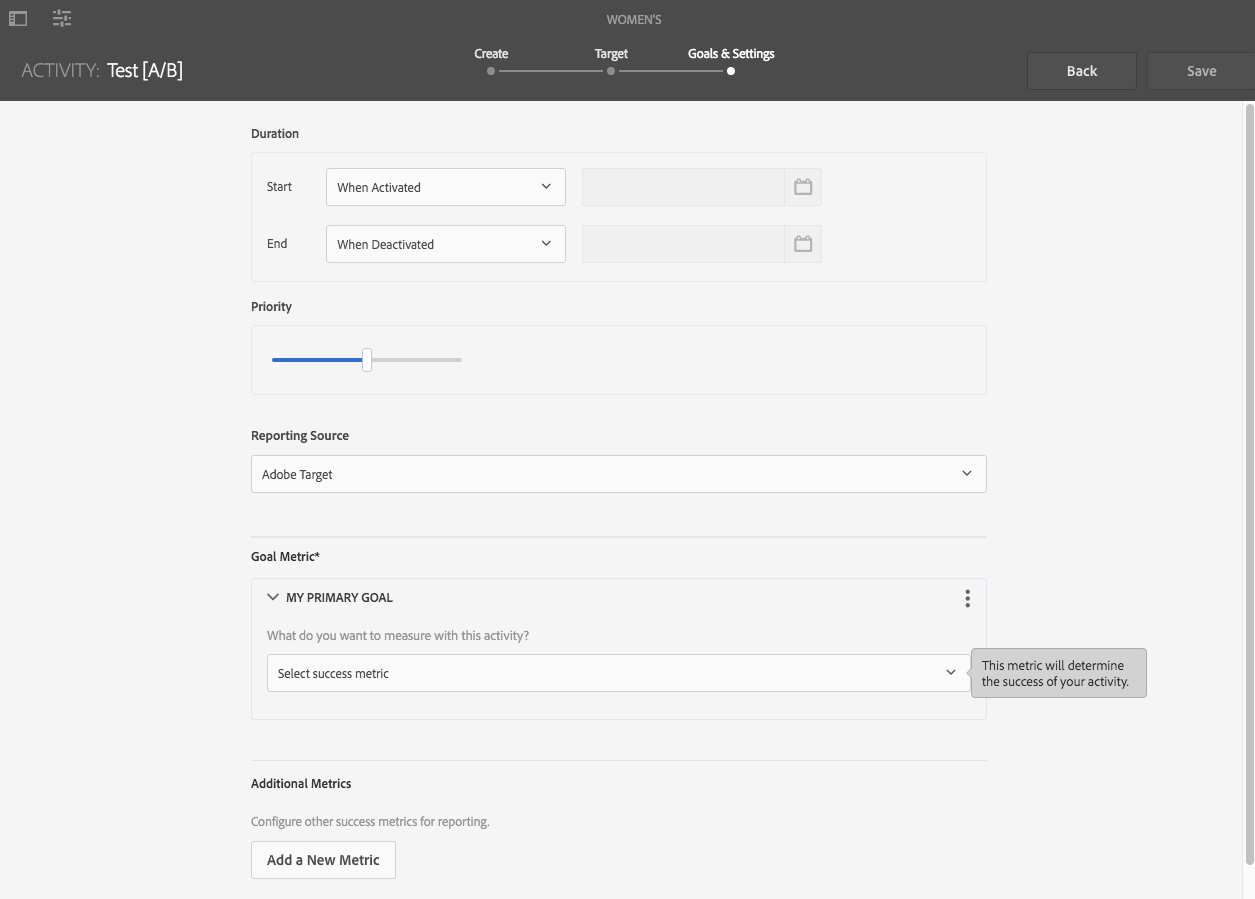Open the Start 'When Activated' dropdown
The width and height of the screenshot is (1255, 899).
tap(445, 187)
